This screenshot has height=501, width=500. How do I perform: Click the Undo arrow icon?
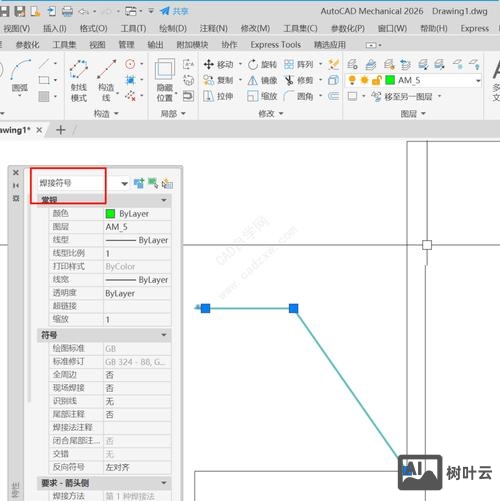pos(83,12)
